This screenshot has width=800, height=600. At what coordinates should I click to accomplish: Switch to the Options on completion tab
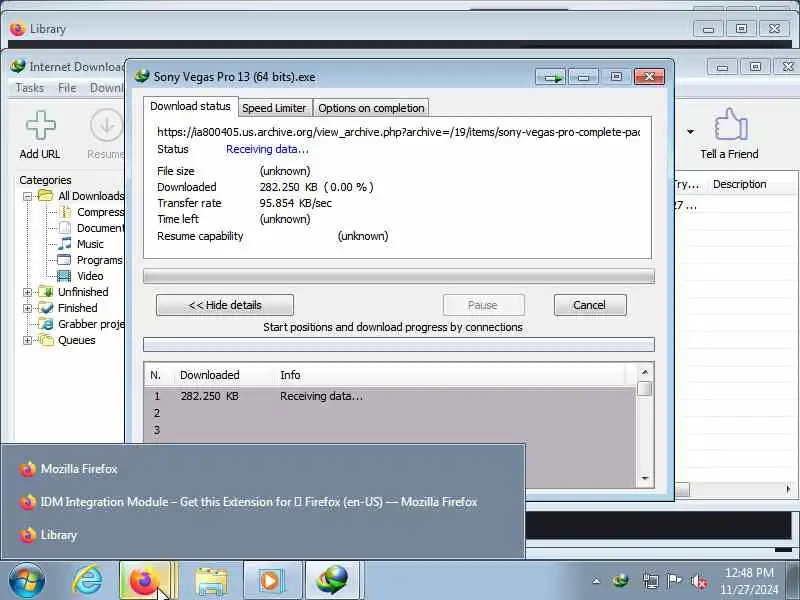pos(371,108)
